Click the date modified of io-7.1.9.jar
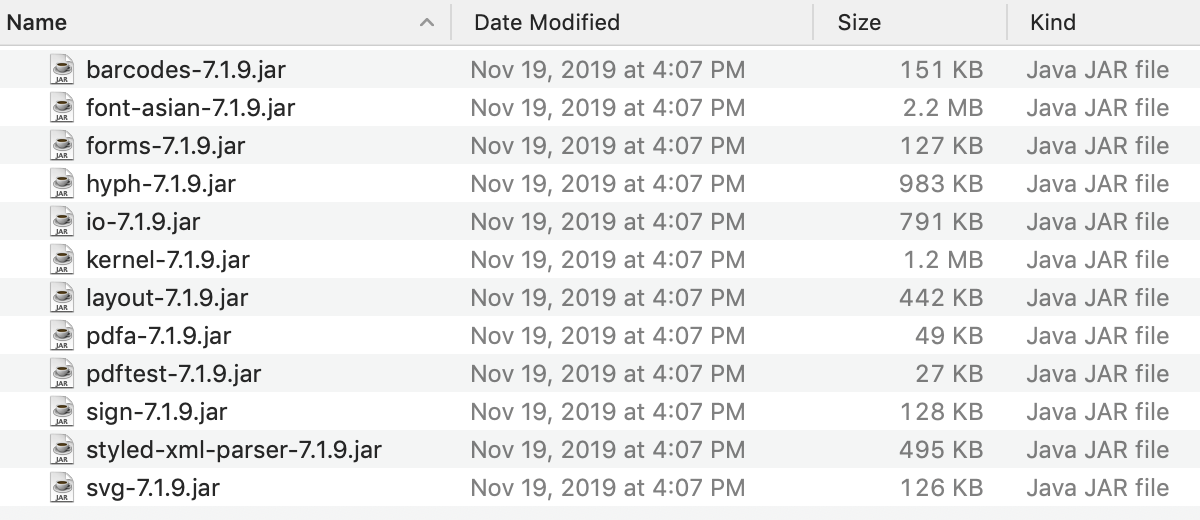This screenshot has width=1200, height=520. (x=608, y=222)
